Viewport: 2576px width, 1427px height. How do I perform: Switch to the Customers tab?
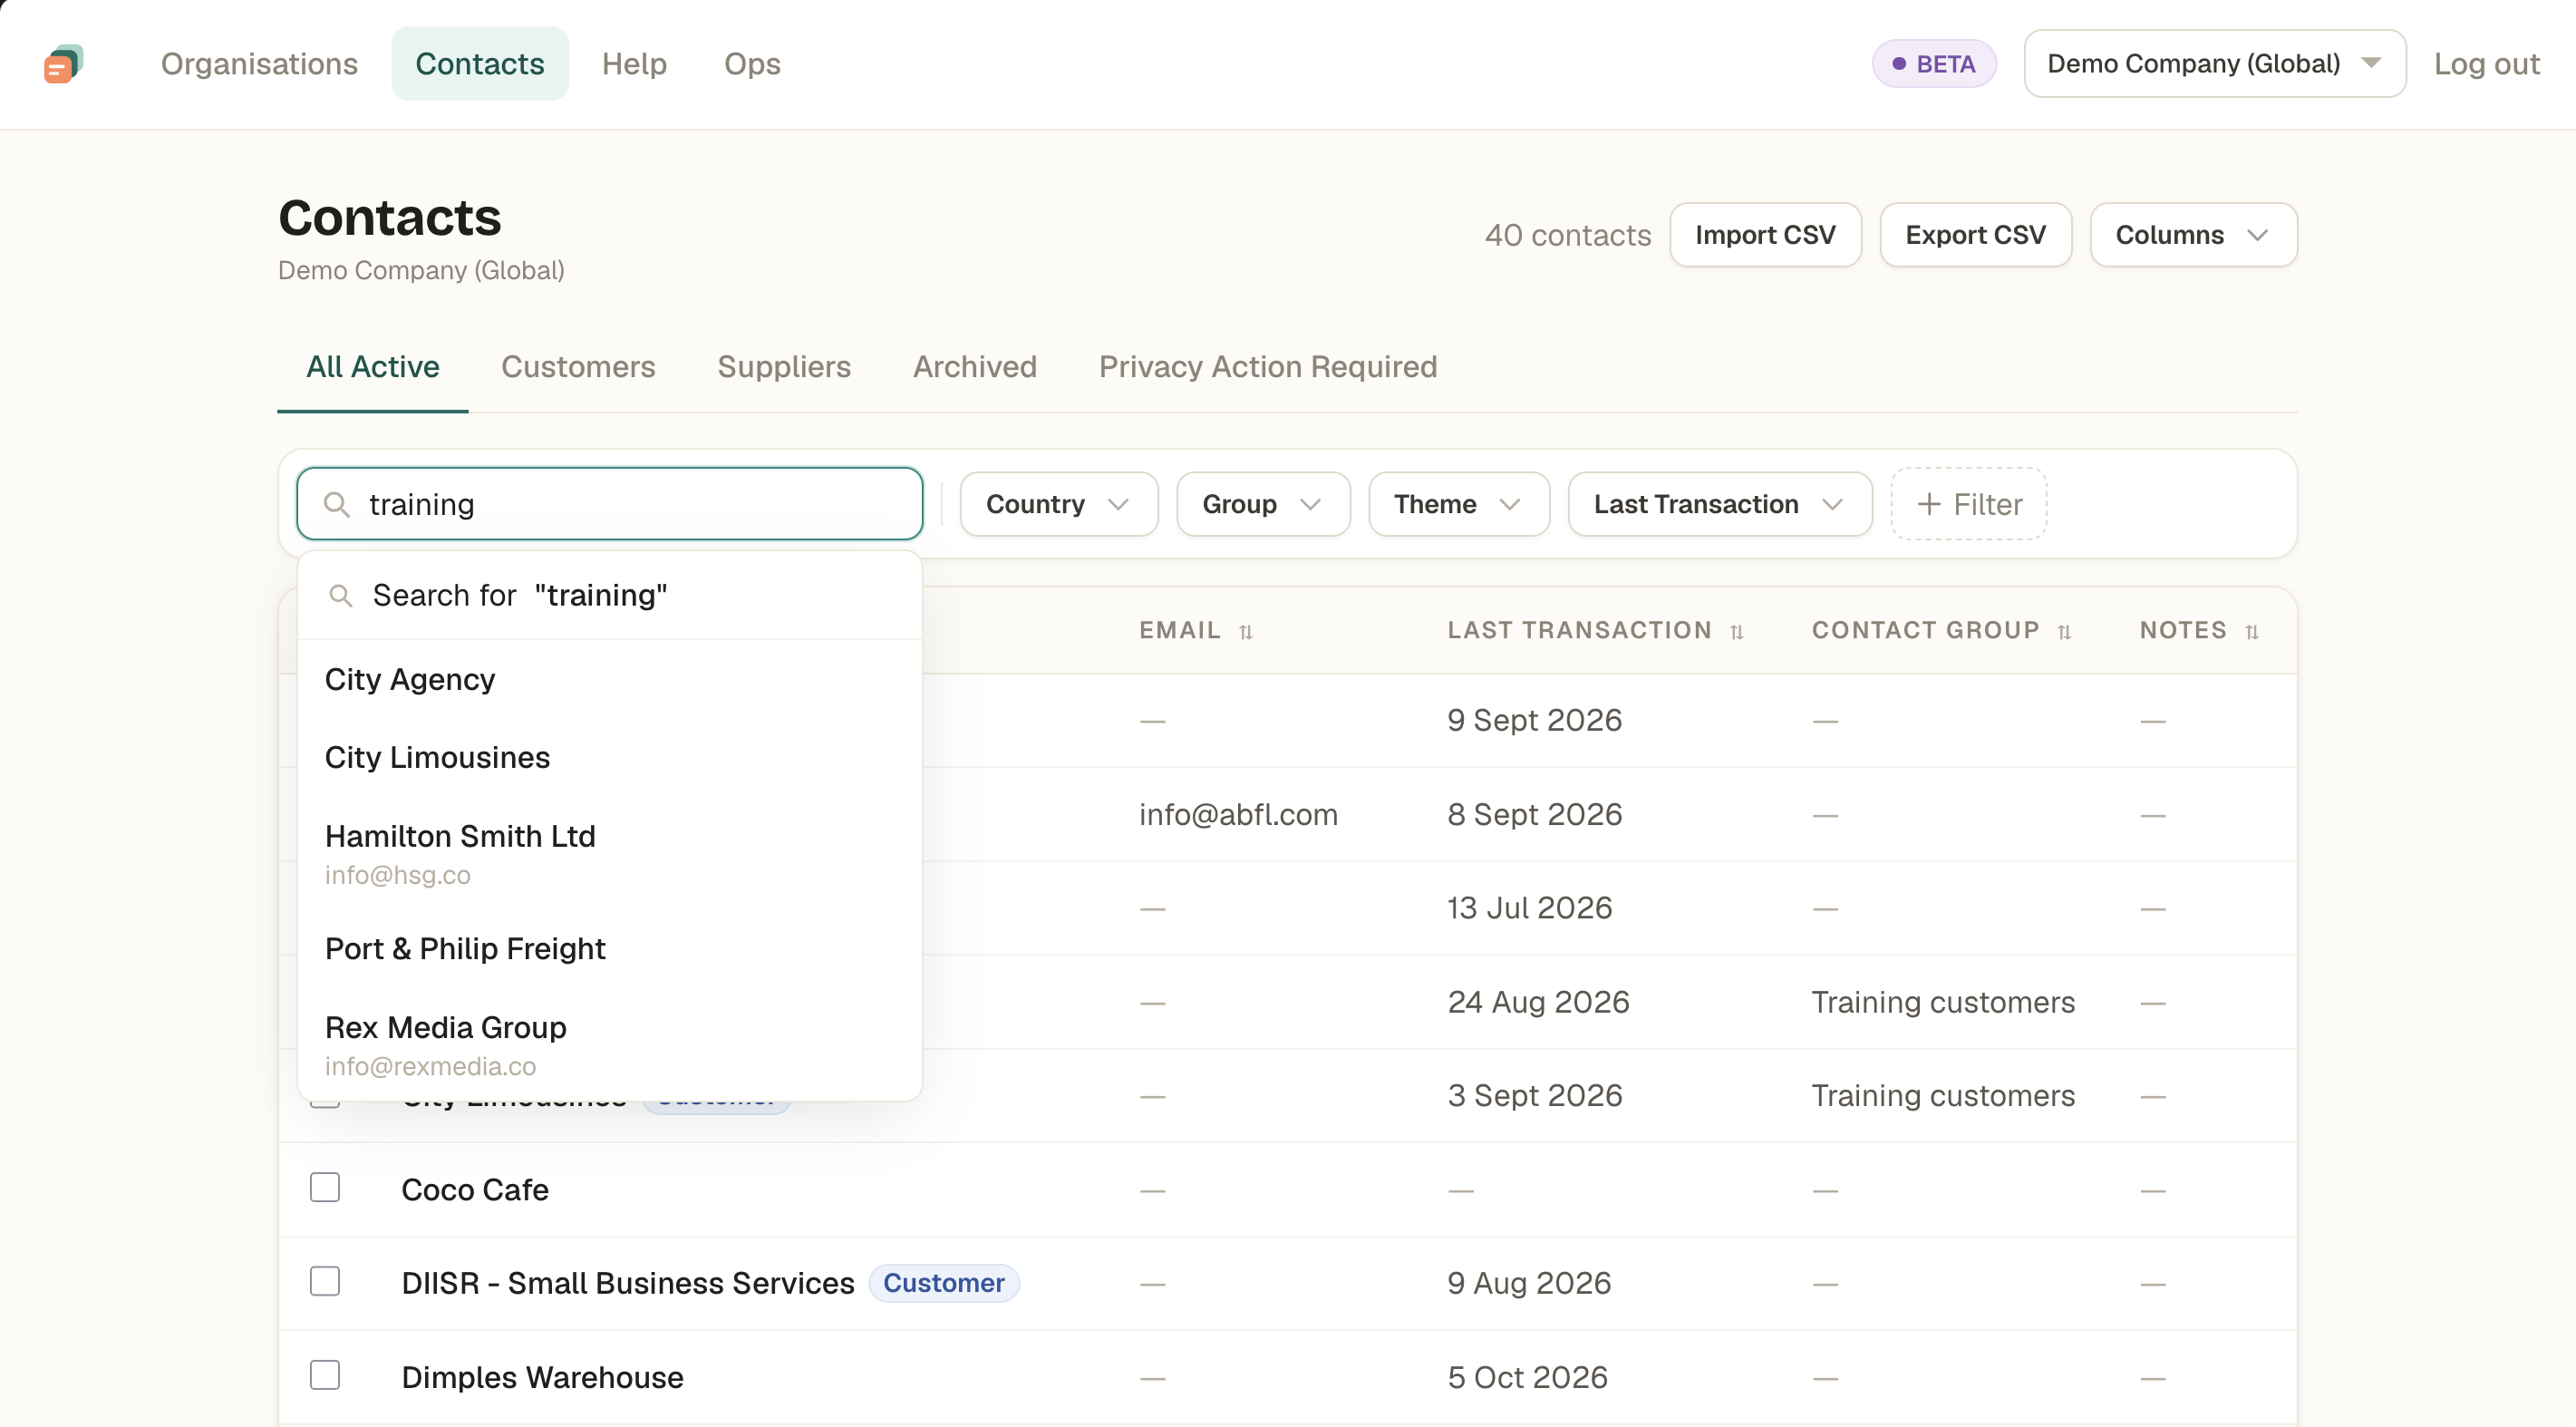pos(578,367)
